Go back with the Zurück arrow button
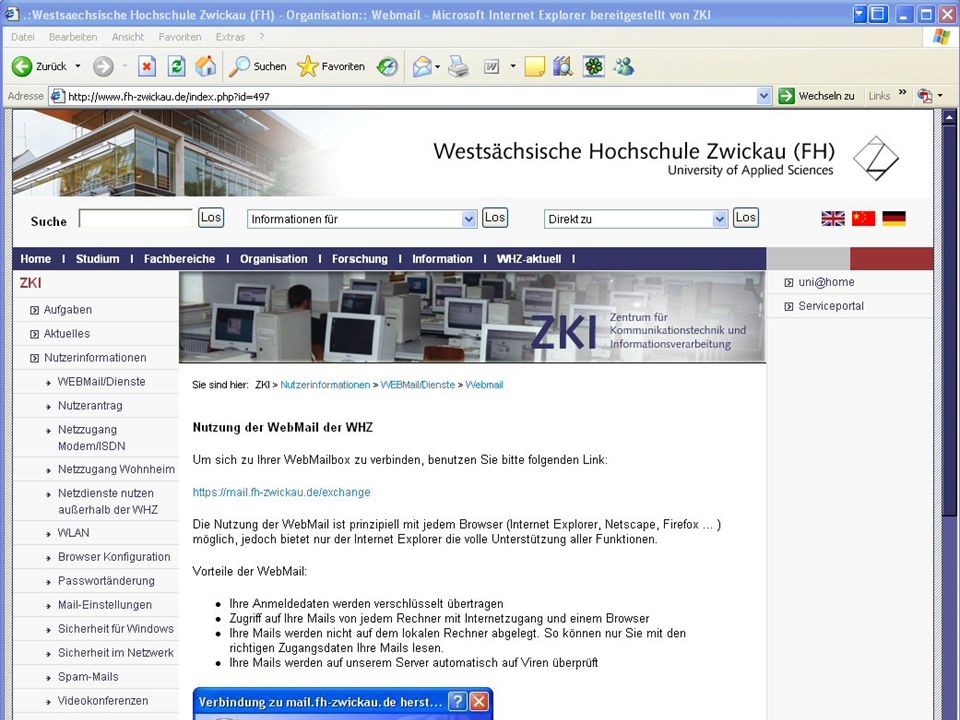The width and height of the screenshot is (960, 720). coord(39,66)
